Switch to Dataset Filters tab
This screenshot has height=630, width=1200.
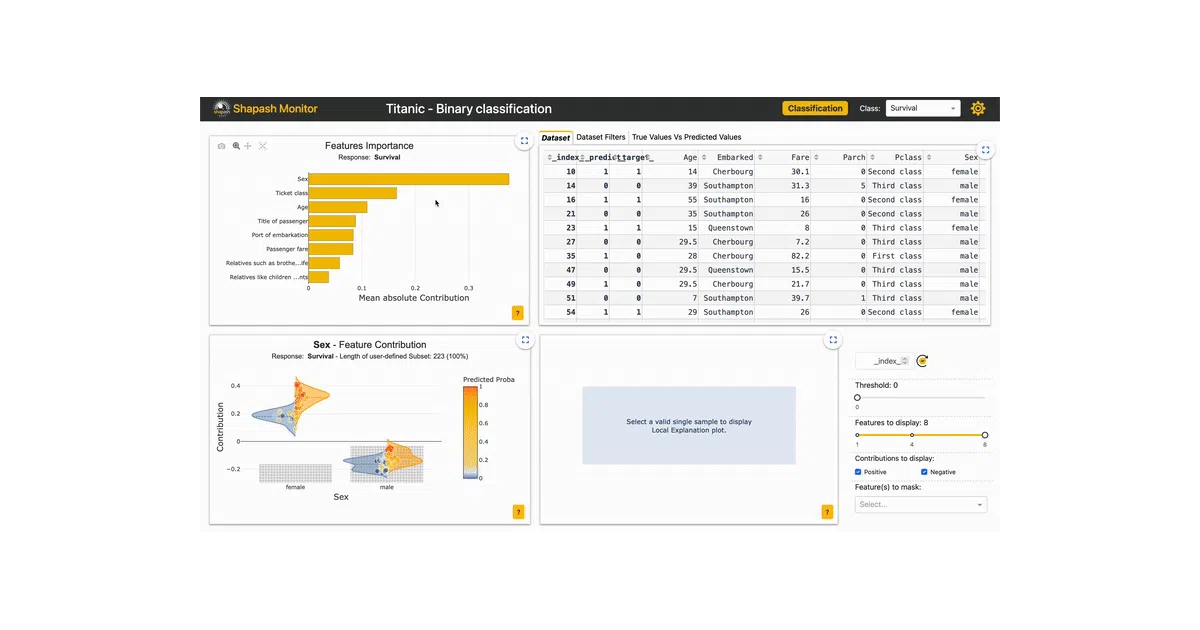(601, 137)
